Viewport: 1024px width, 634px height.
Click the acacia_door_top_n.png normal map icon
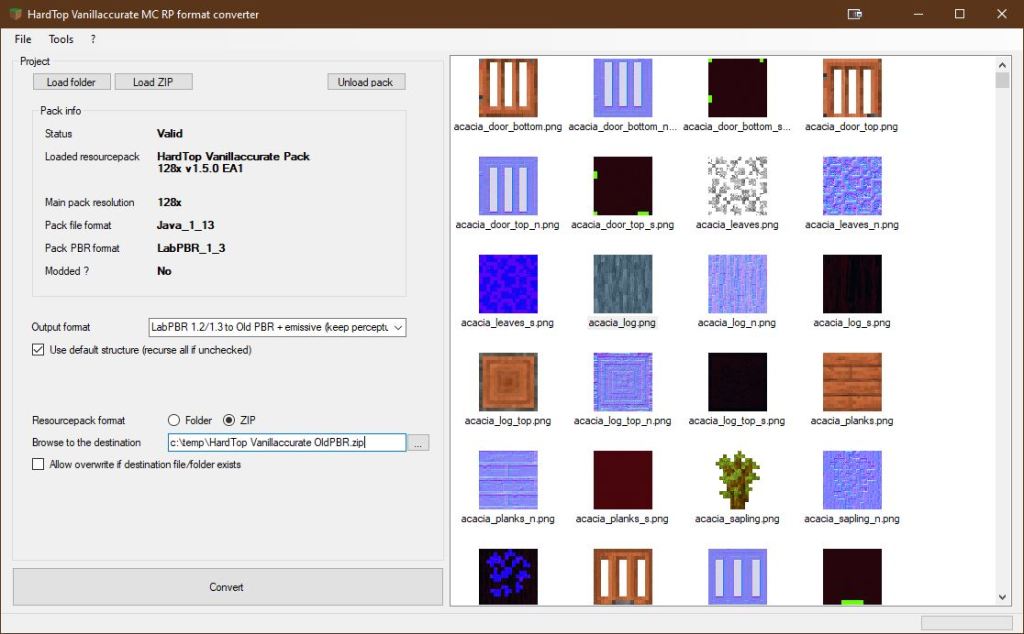pos(507,186)
